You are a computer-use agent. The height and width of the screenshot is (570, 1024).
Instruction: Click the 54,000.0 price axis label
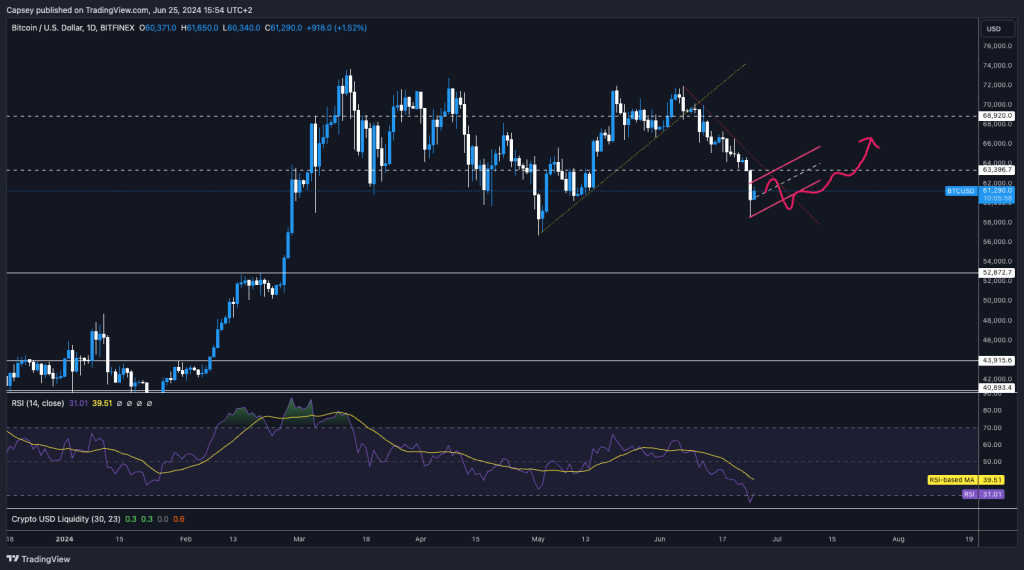[x=998, y=262]
